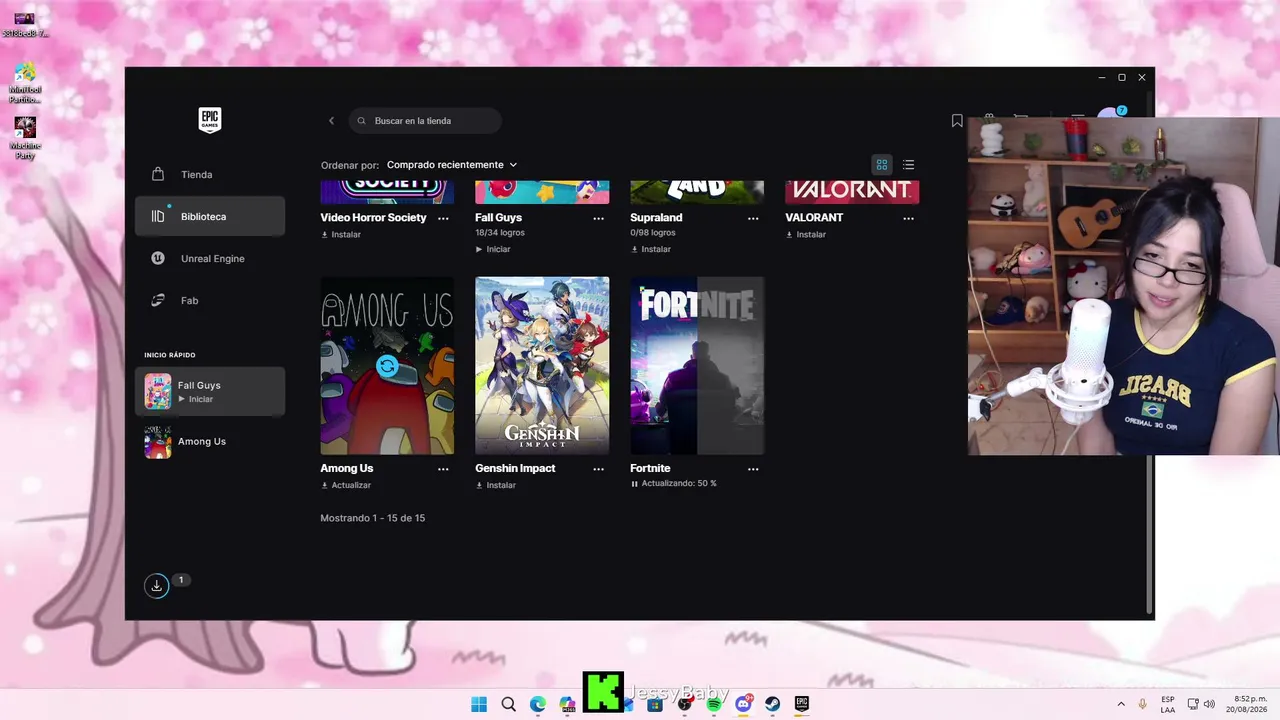
Task: Switch to grid view
Action: coord(882,165)
